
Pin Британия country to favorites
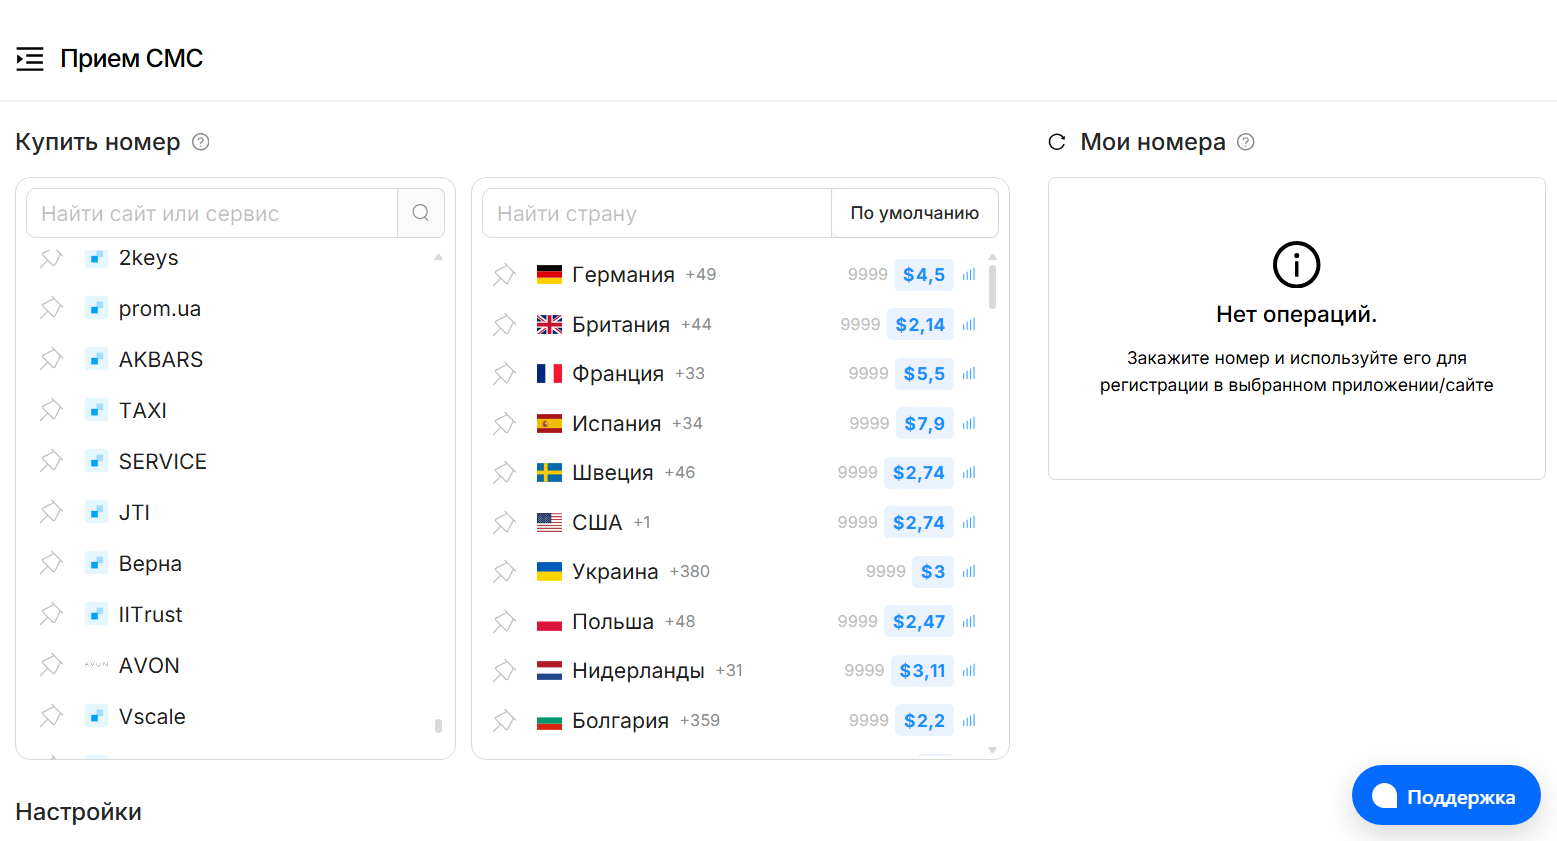[x=505, y=325]
